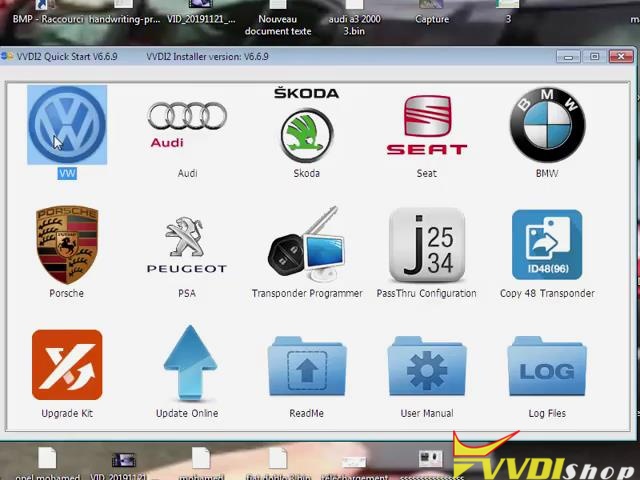Click the 'Seat' caption text
640x480 pixels.
click(427, 173)
